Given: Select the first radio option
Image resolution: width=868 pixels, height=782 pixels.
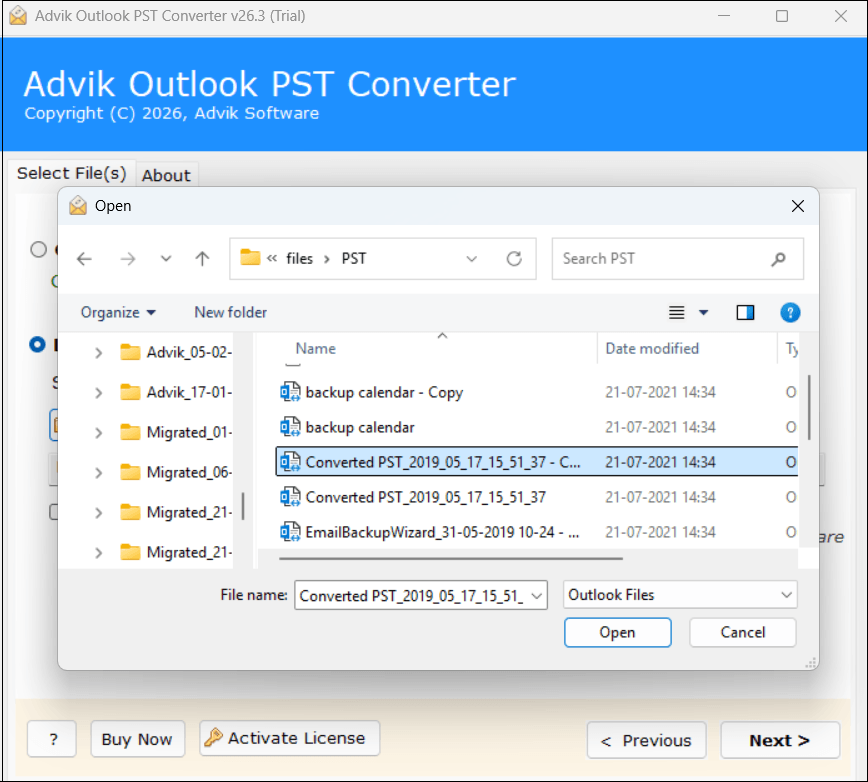Looking at the screenshot, I should (x=38, y=249).
